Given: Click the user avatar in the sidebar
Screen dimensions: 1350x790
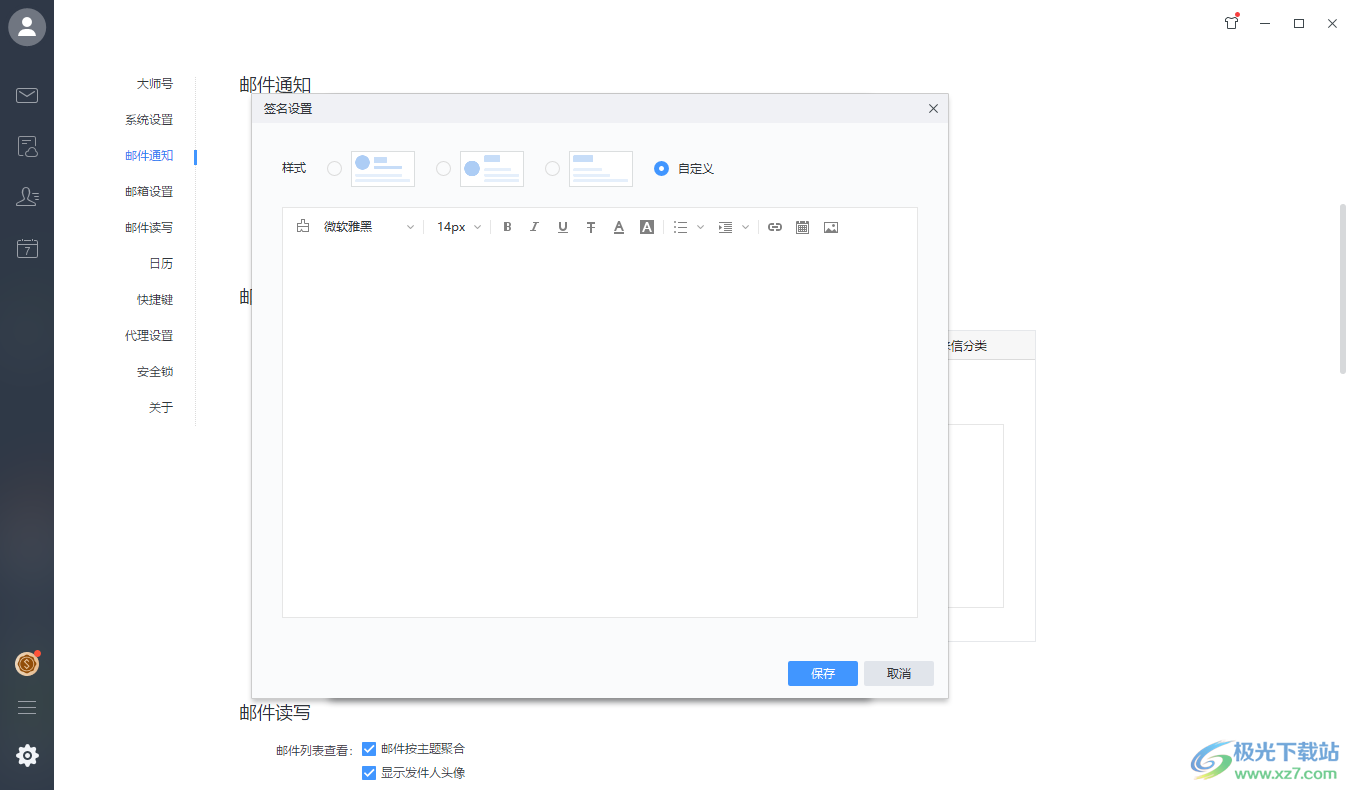Looking at the screenshot, I should tap(27, 27).
